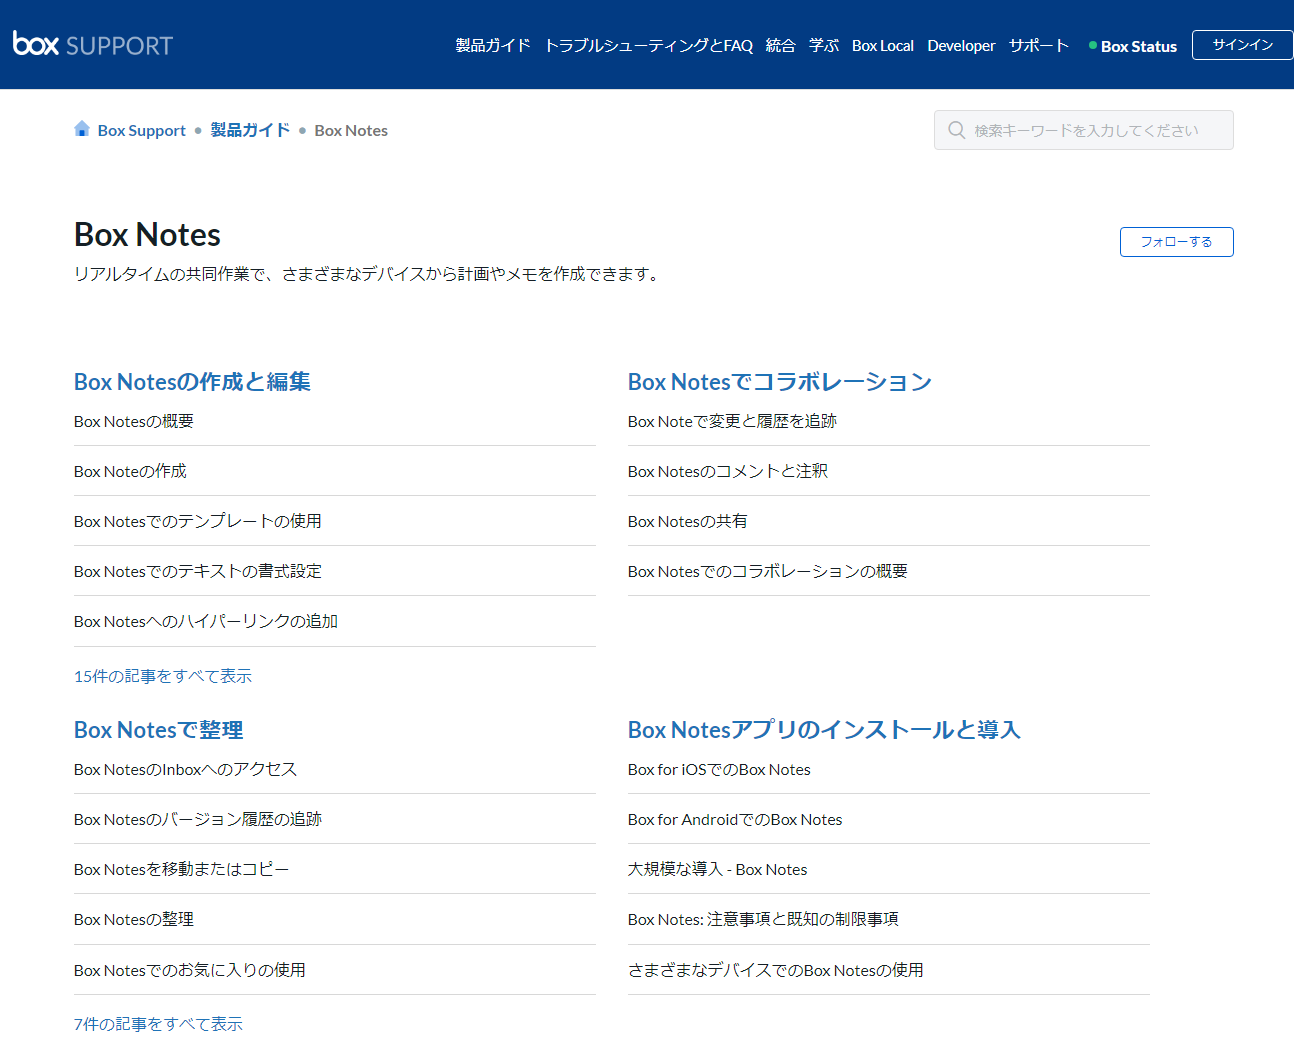Open Box Notesアプリのインストールと導入 heading
The height and width of the screenshot is (1058, 1294).
click(824, 730)
